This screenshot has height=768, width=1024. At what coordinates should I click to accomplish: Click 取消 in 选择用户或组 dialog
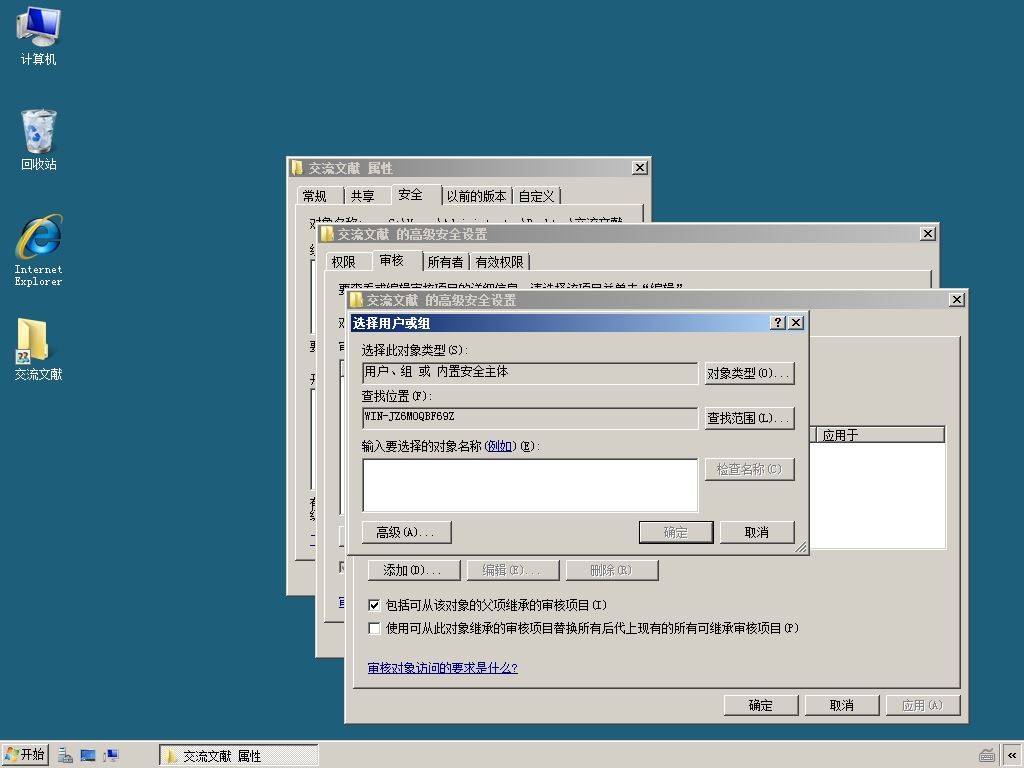757,532
